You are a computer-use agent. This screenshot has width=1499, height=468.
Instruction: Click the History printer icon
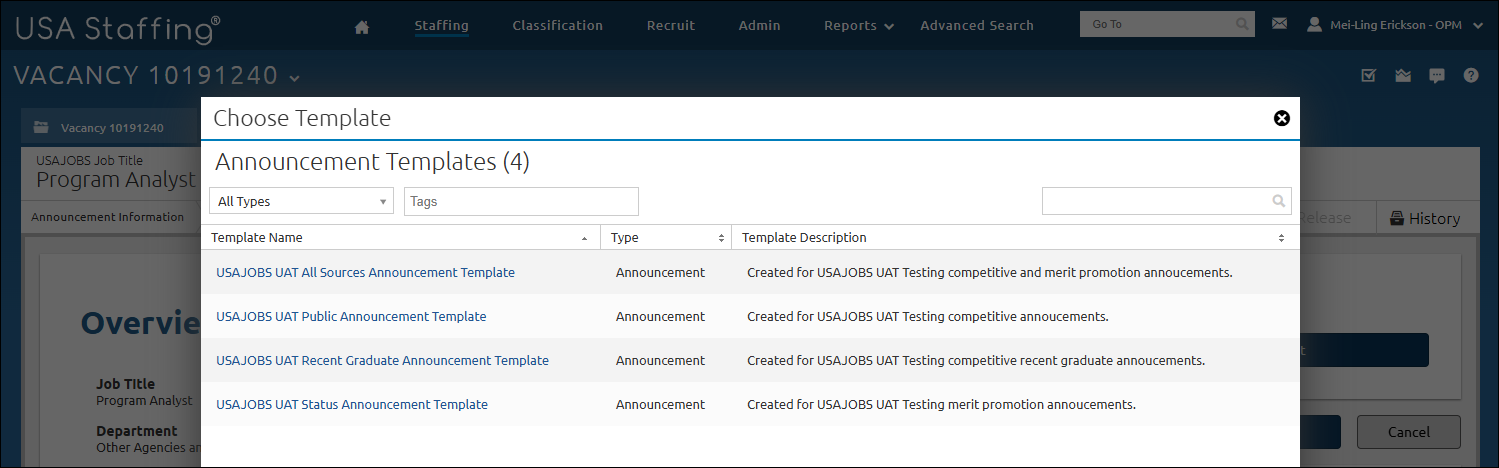[x=1397, y=218]
